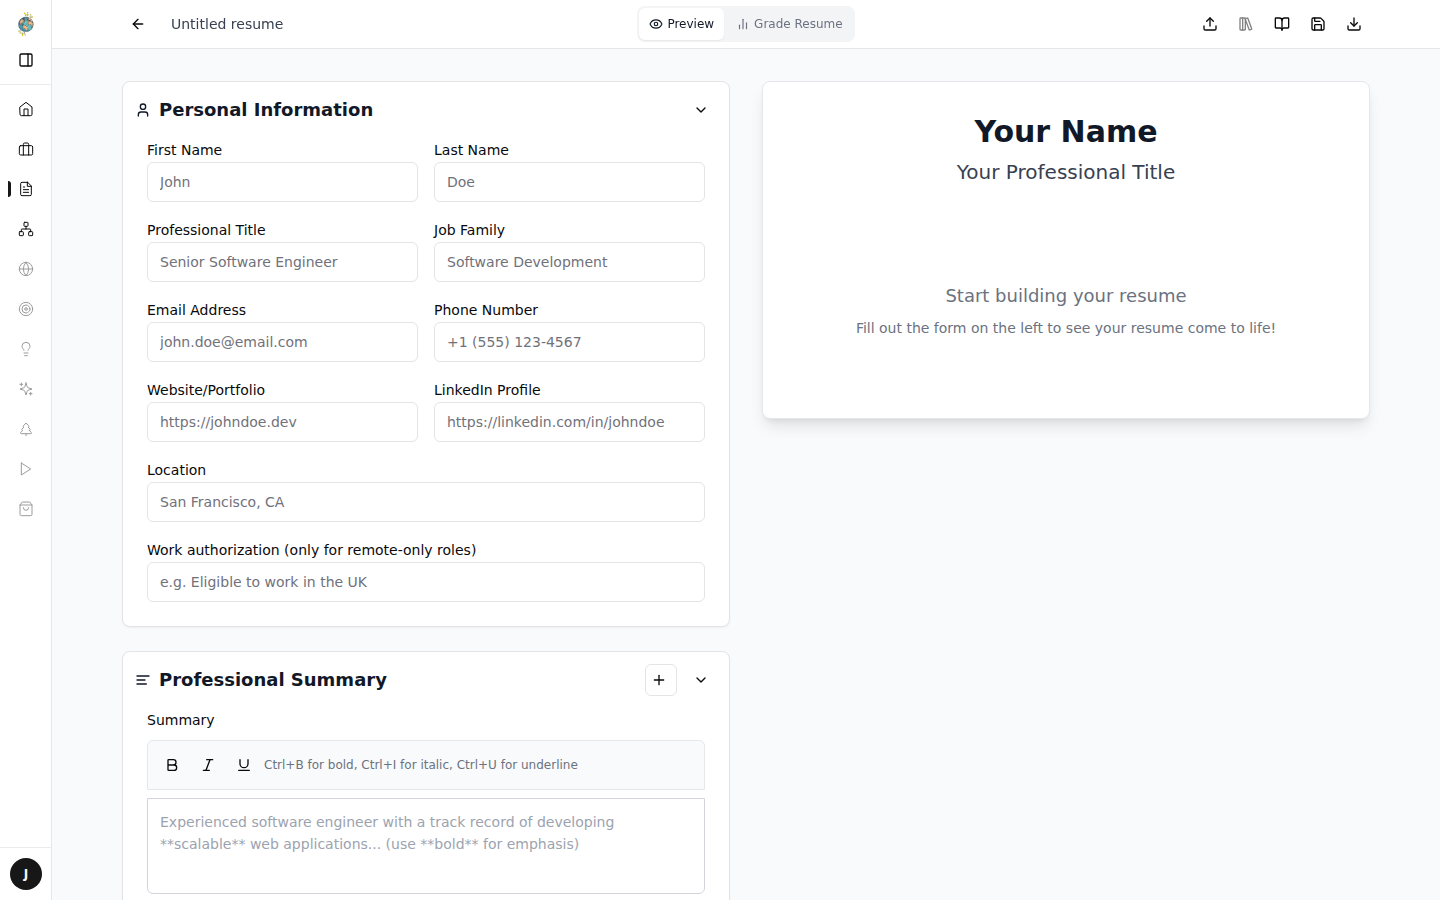
Task: Click the Phone Number input field
Action: [569, 342]
